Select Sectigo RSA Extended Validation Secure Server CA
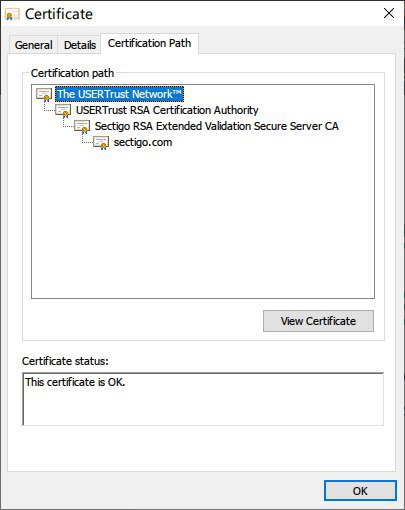This screenshot has height=510, width=405. click(216, 126)
